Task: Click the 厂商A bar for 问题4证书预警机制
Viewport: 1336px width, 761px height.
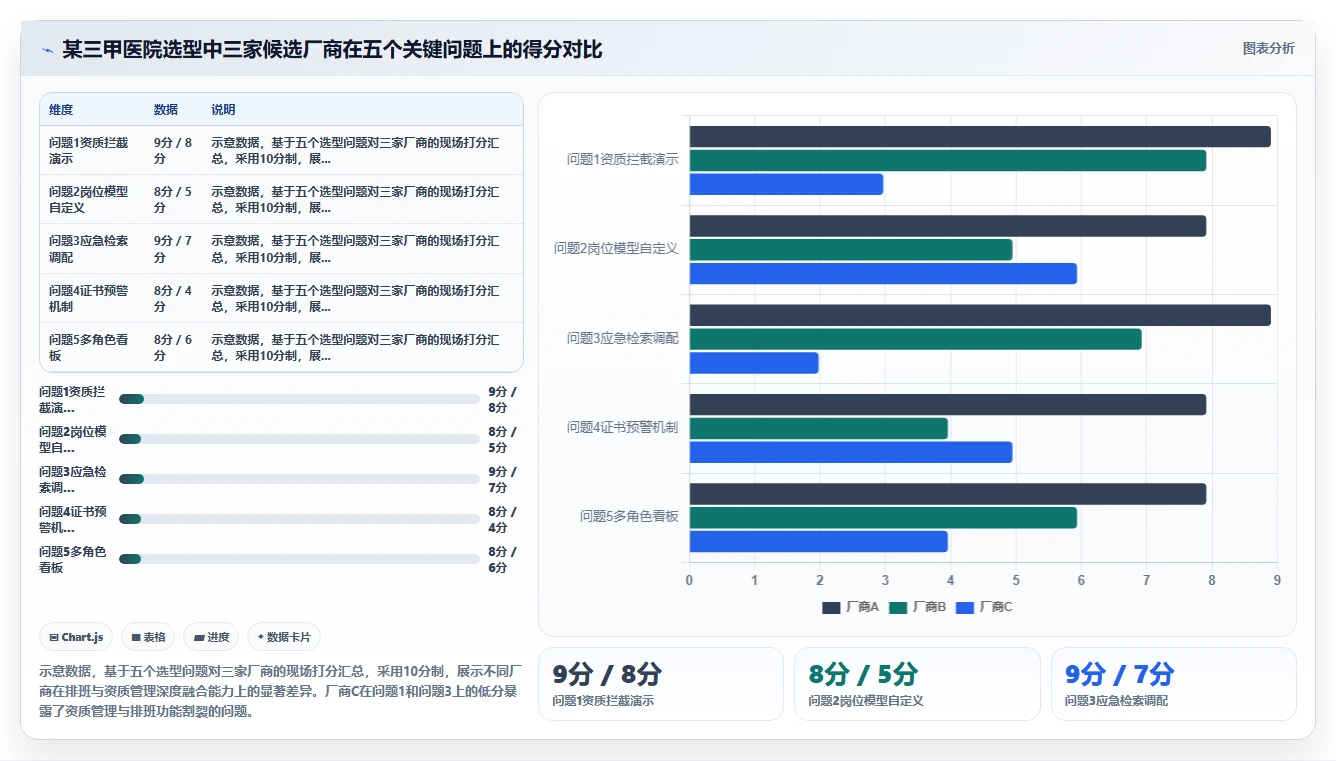Action: (x=948, y=405)
